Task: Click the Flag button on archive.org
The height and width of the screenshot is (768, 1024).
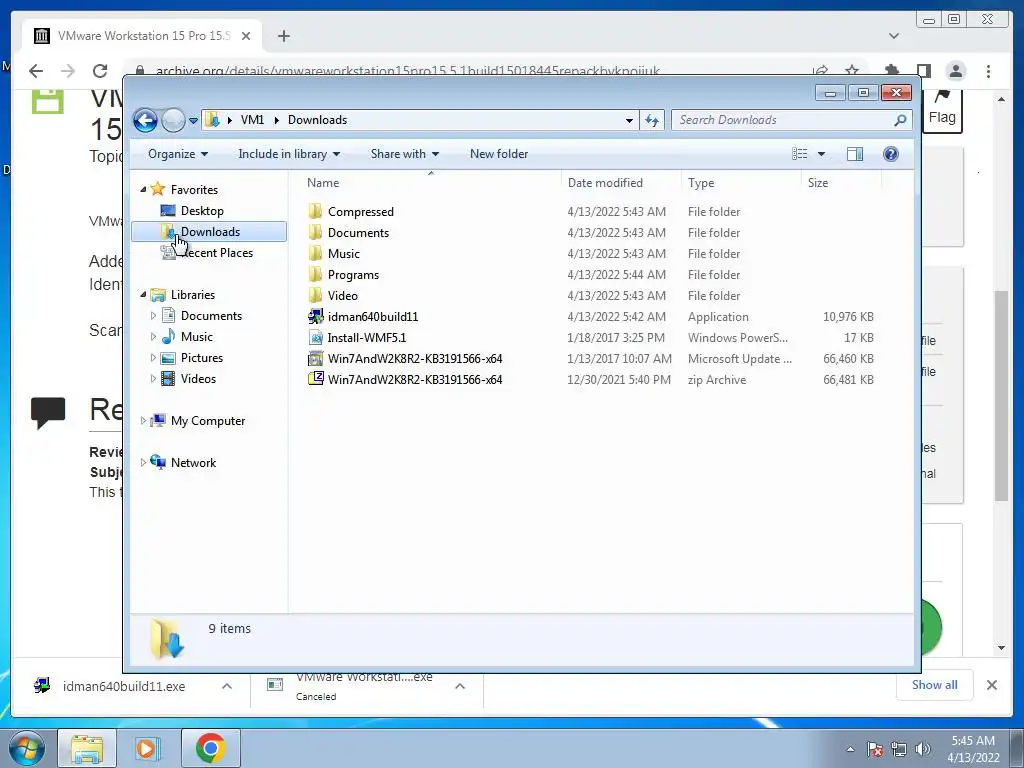Action: [x=942, y=109]
